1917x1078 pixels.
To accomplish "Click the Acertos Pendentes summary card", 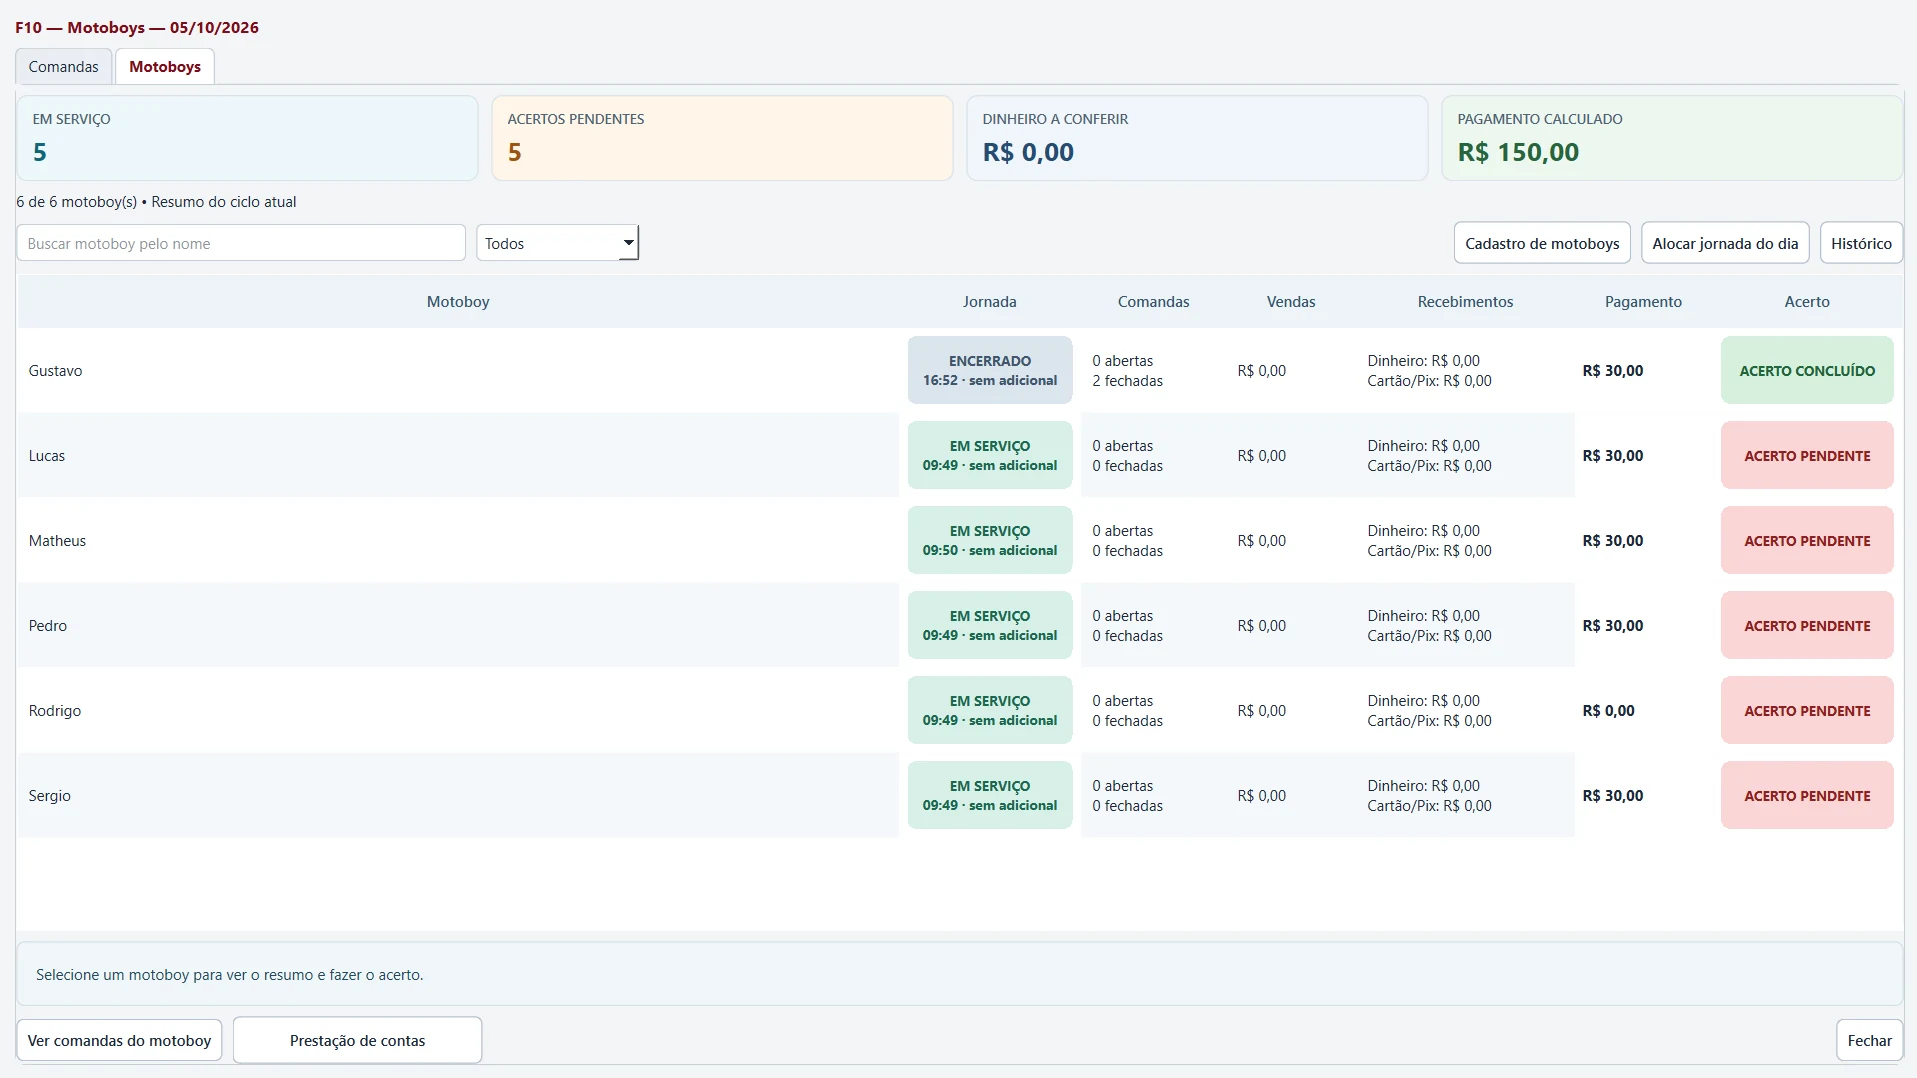I will tap(722, 138).
